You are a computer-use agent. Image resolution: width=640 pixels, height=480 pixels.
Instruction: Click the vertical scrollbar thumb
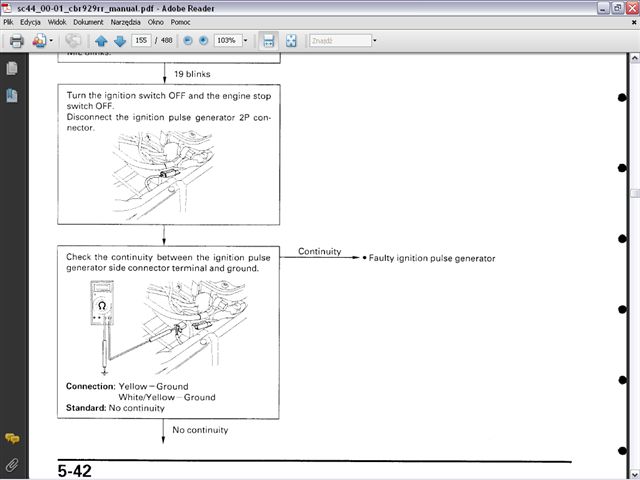[634, 193]
